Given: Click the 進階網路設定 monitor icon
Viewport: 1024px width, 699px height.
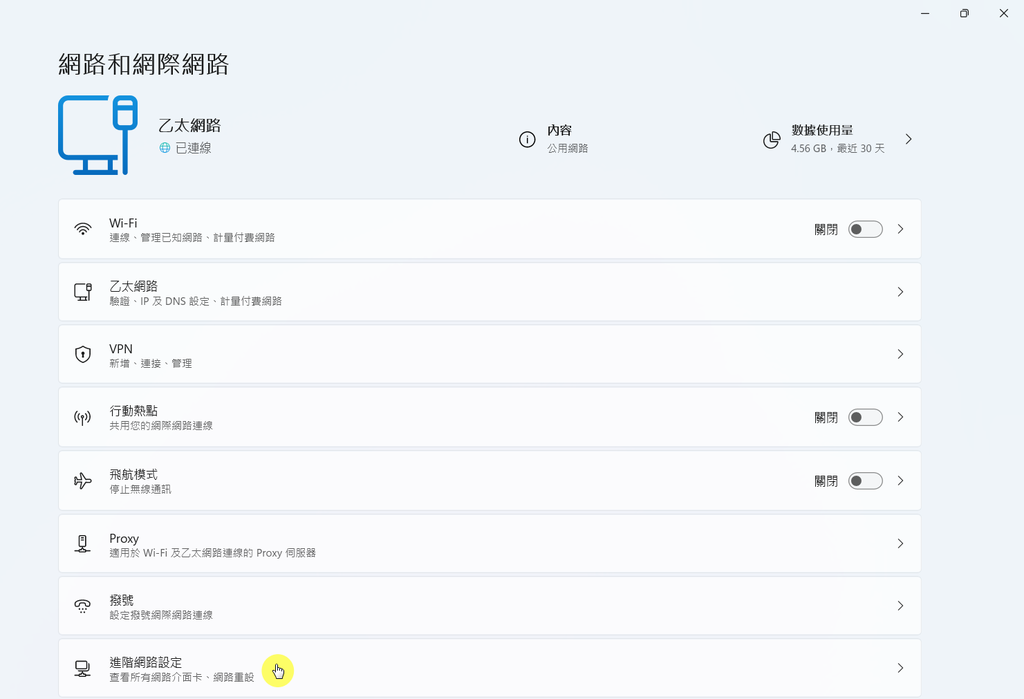Looking at the screenshot, I should point(85,668).
